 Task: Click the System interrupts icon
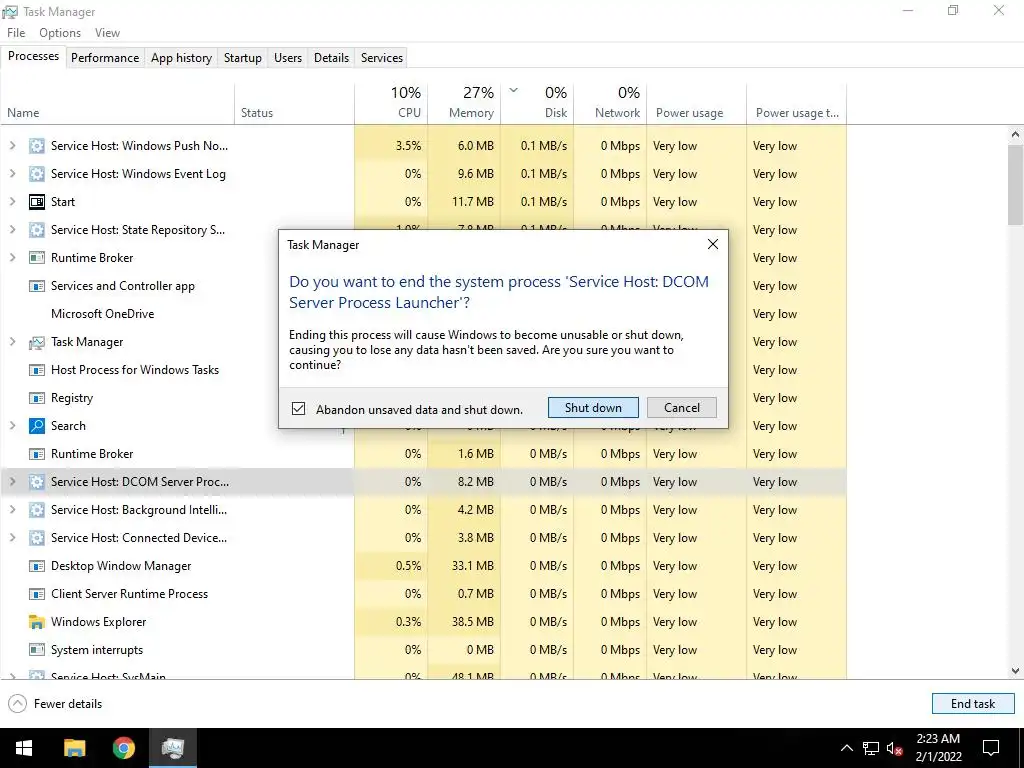coord(37,650)
